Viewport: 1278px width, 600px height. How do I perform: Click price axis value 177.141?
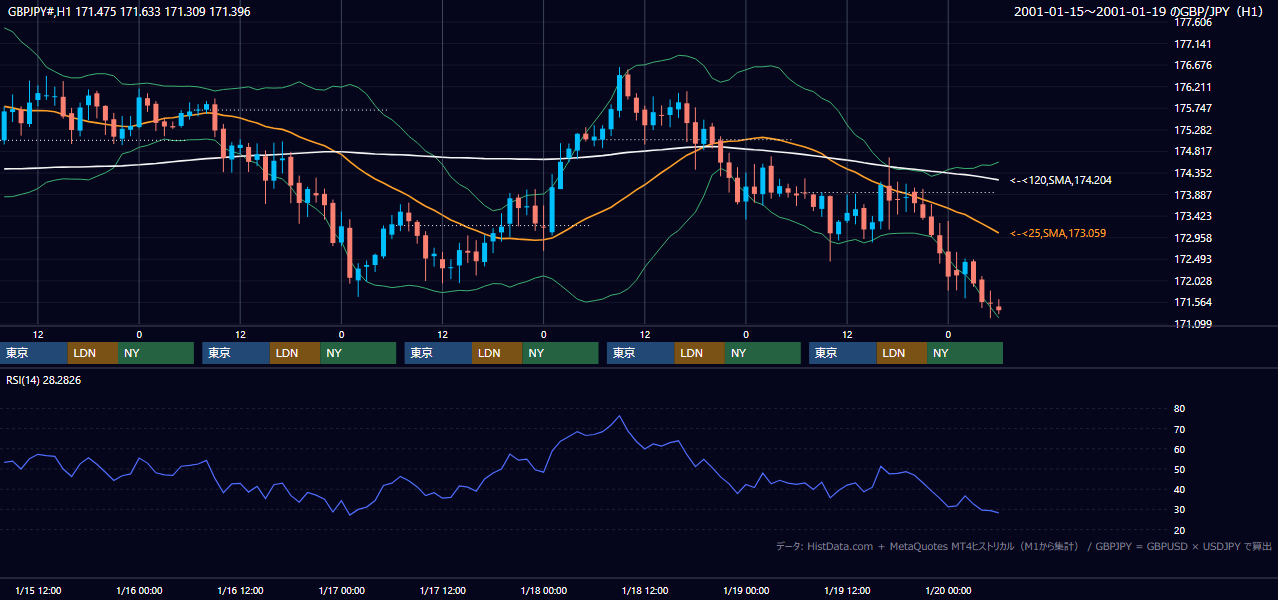(1193, 44)
